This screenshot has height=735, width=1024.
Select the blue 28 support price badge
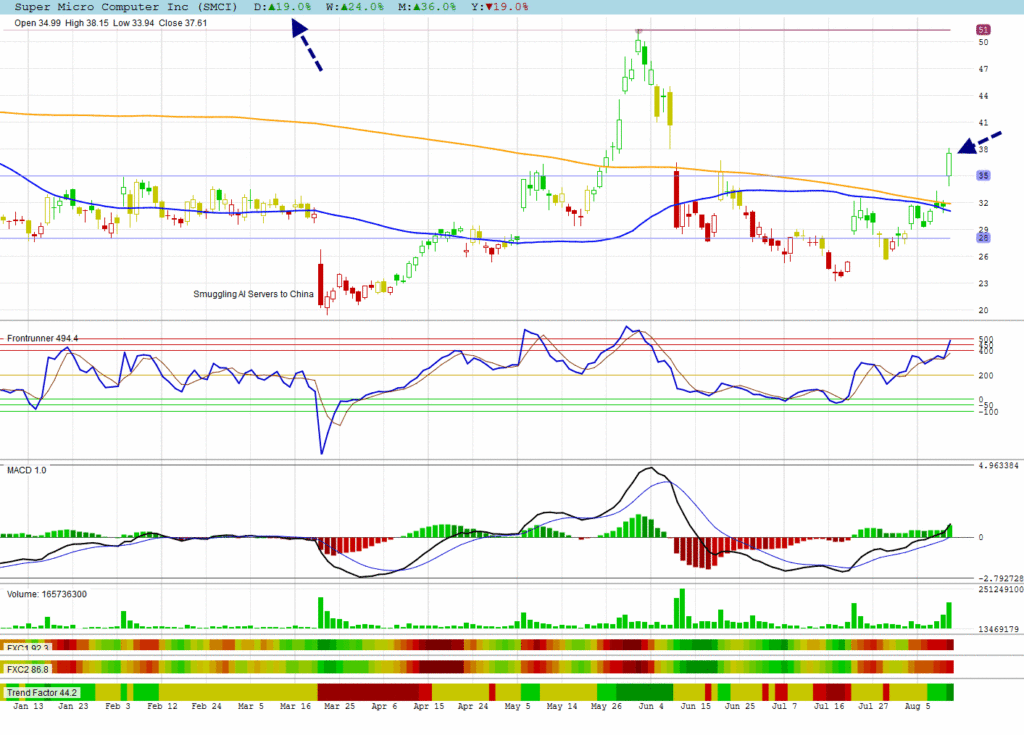[x=983, y=238]
